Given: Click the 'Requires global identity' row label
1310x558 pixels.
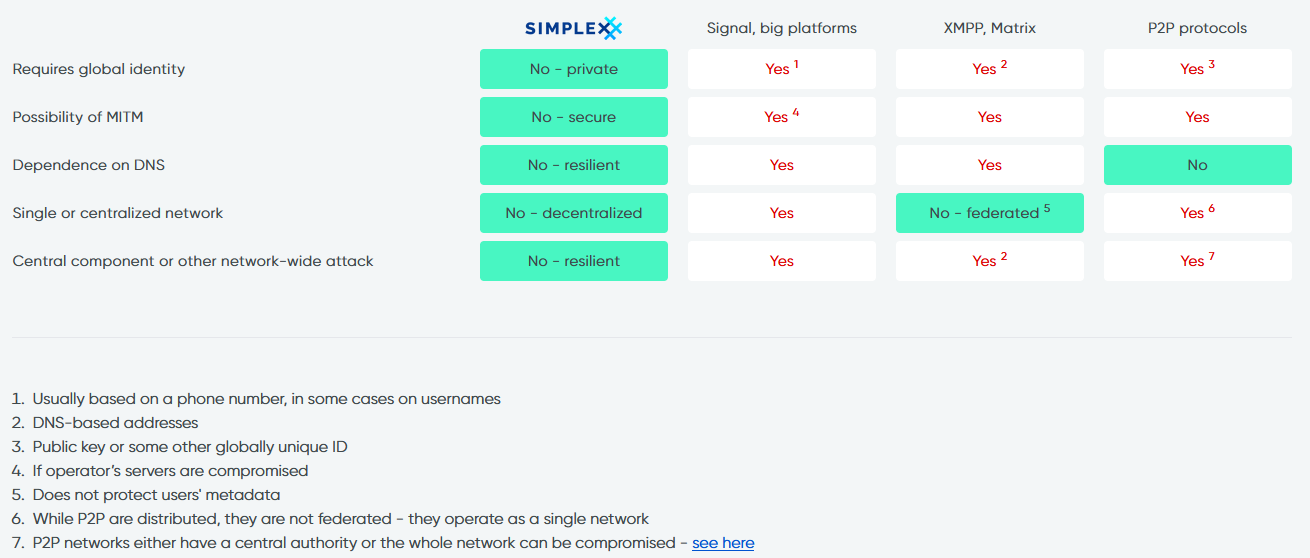Looking at the screenshot, I should tap(99, 69).
